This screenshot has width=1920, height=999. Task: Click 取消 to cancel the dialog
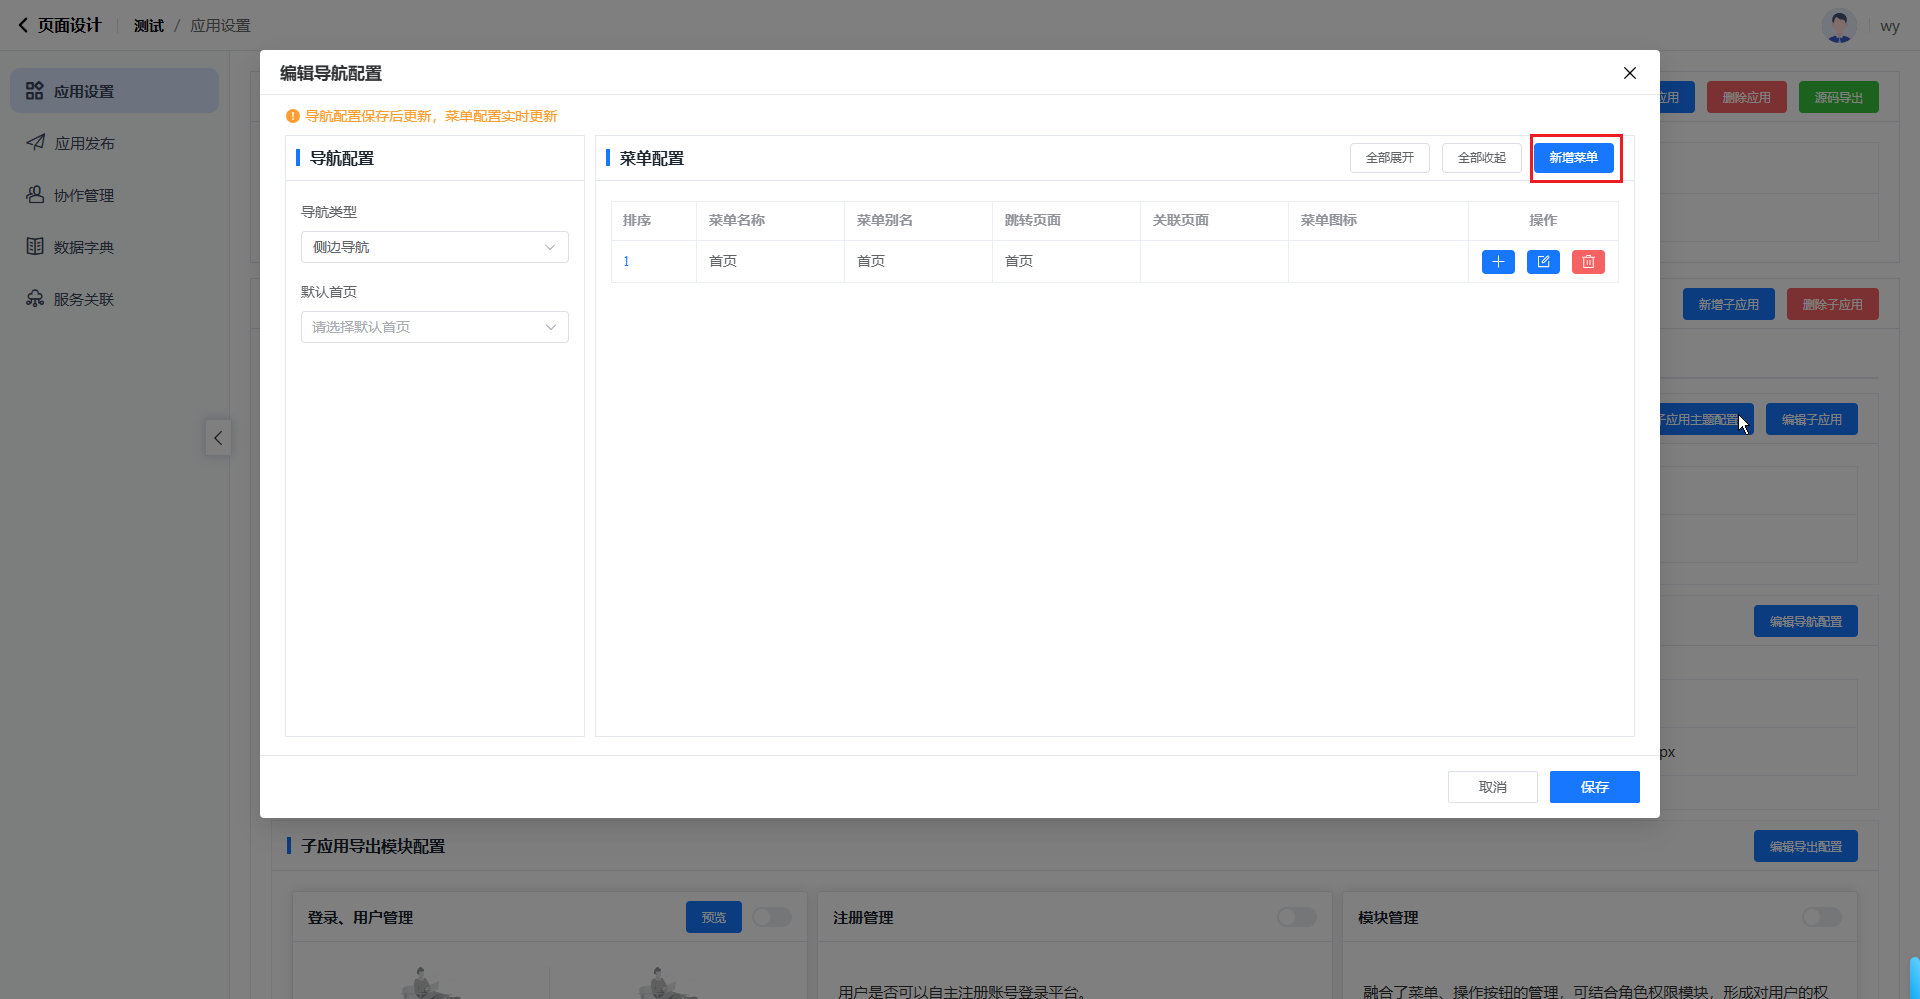[1492, 787]
